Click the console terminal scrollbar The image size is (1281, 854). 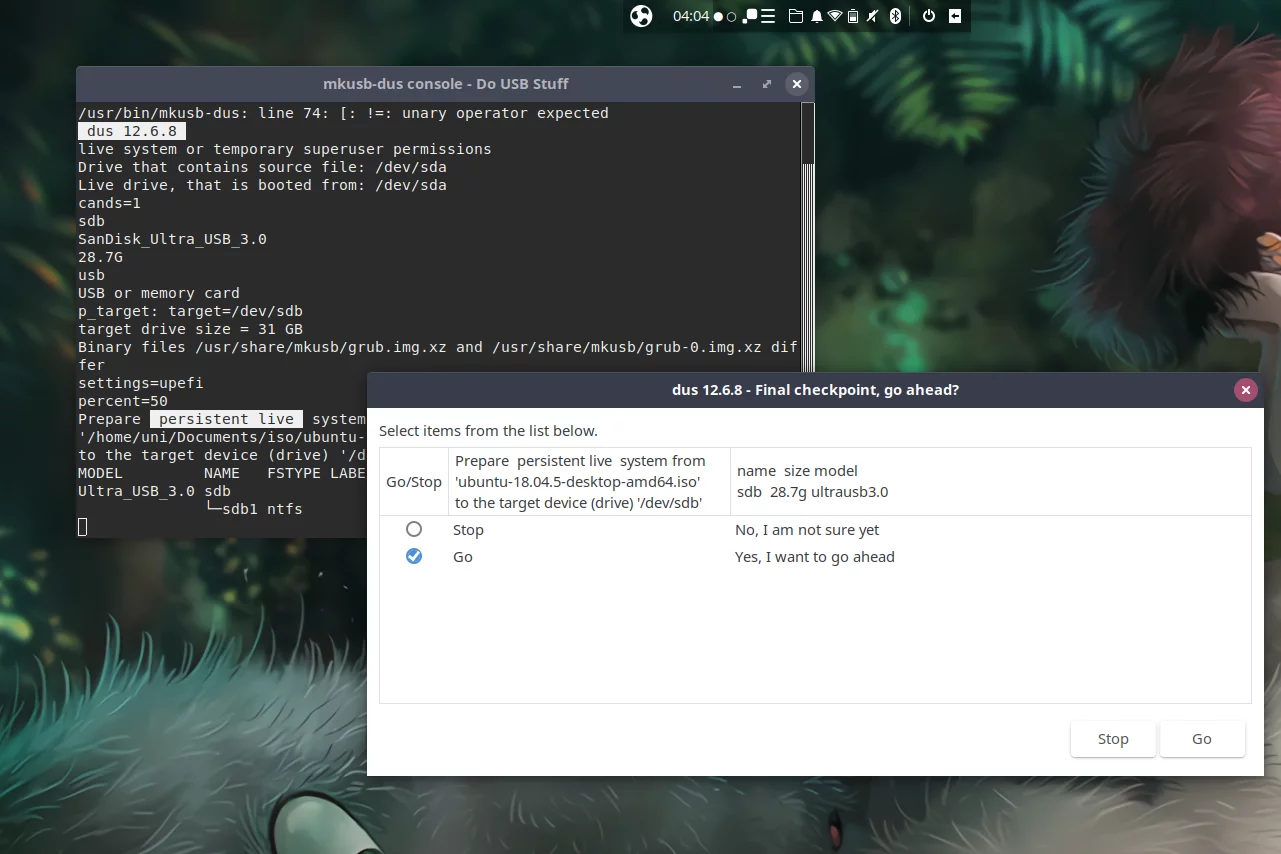808,135
